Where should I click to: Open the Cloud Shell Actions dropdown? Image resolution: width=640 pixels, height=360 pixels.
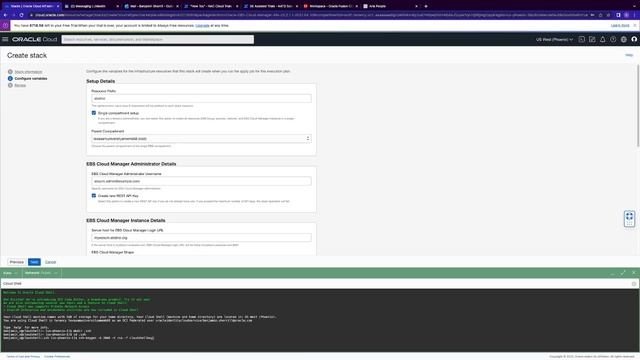[x=10, y=273]
